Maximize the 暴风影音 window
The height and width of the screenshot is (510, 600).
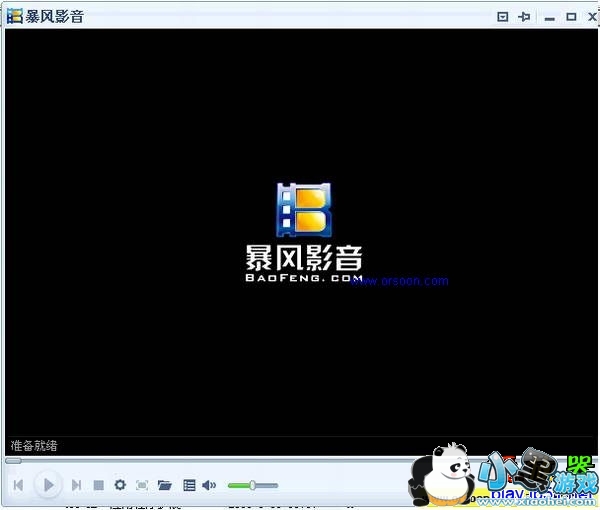pyautogui.click(x=571, y=16)
